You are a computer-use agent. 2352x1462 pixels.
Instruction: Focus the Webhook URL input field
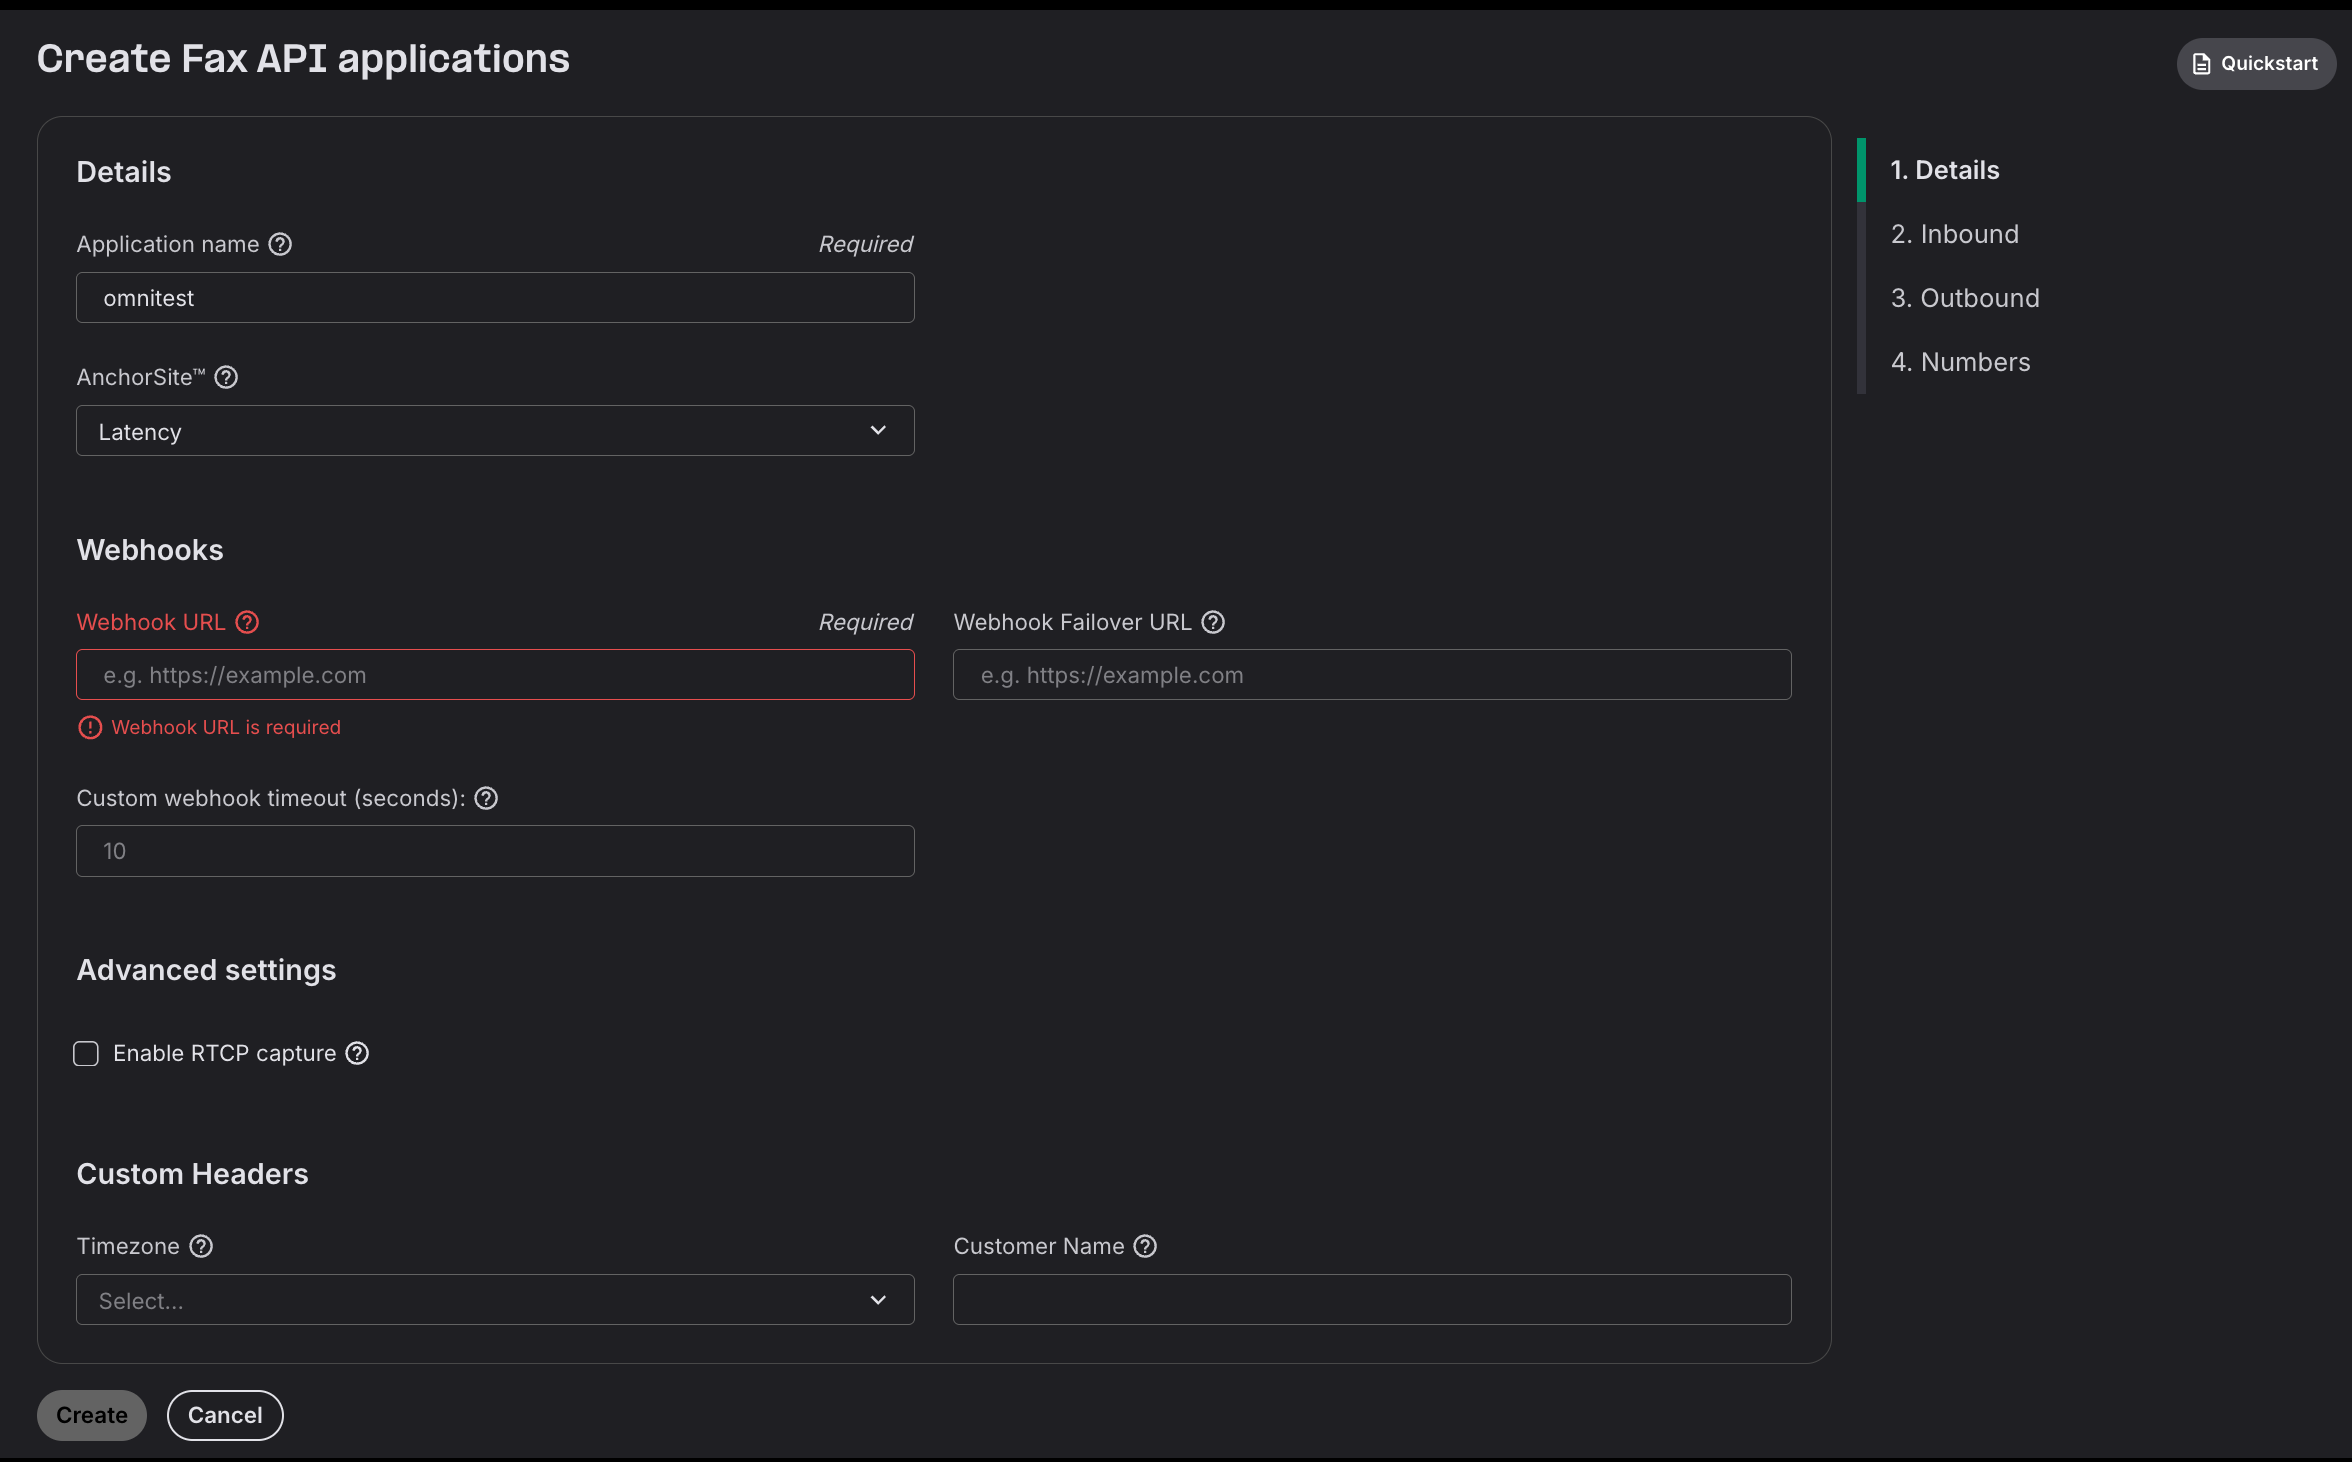[x=495, y=675]
